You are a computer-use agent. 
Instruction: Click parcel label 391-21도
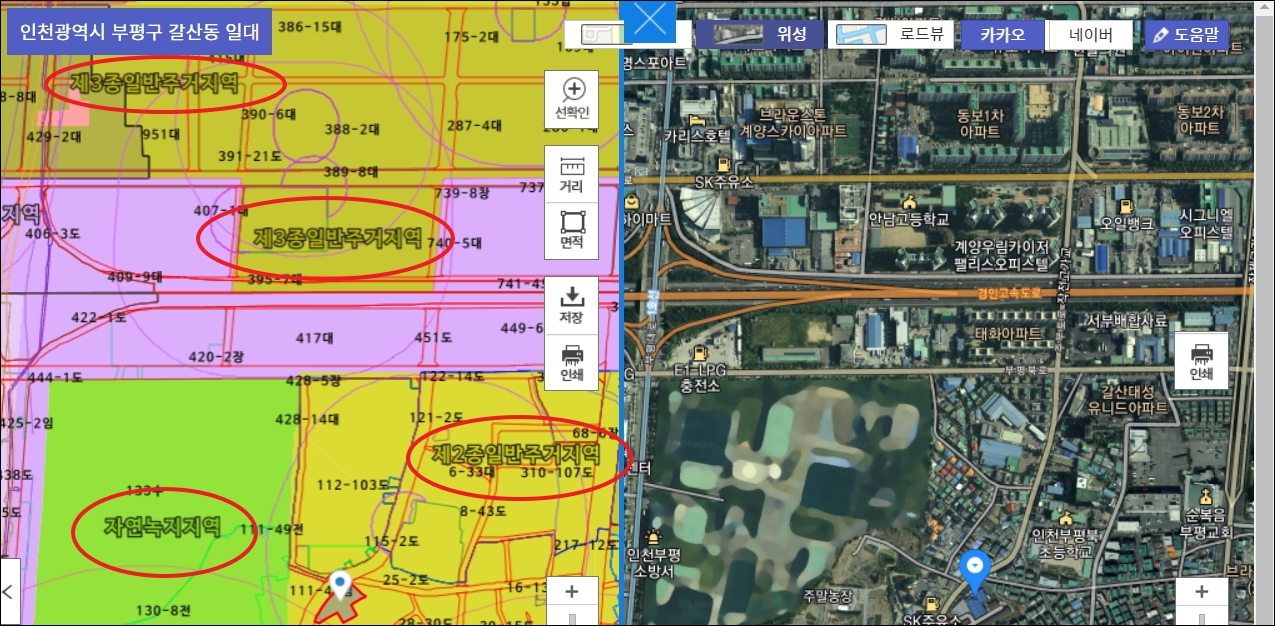click(x=250, y=155)
